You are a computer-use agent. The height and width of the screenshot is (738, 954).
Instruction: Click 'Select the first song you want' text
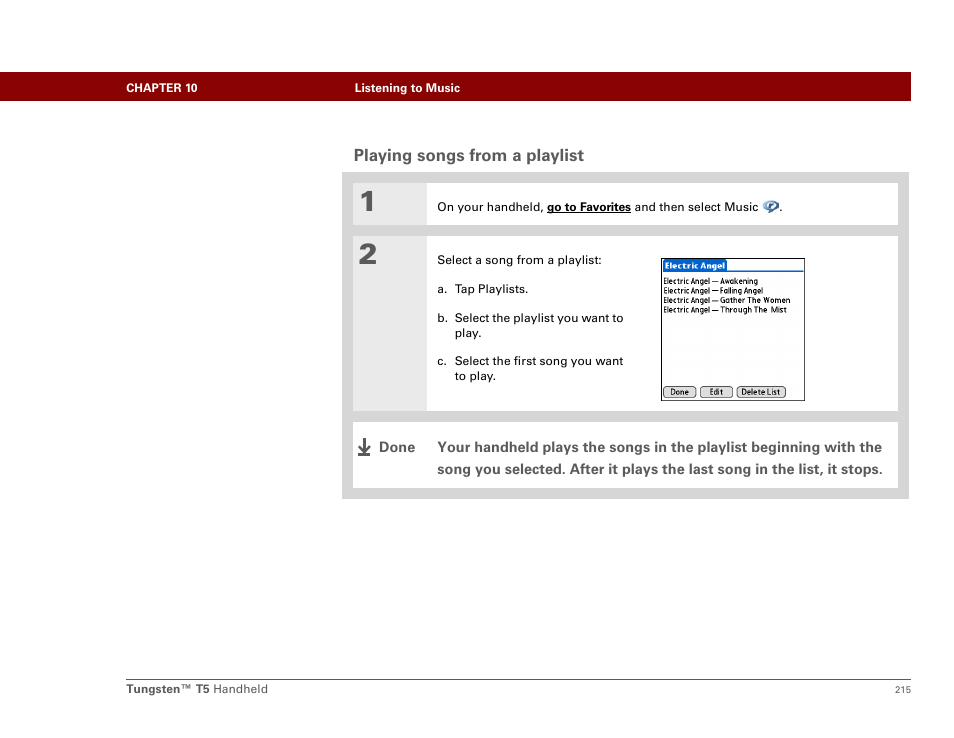tap(538, 361)
